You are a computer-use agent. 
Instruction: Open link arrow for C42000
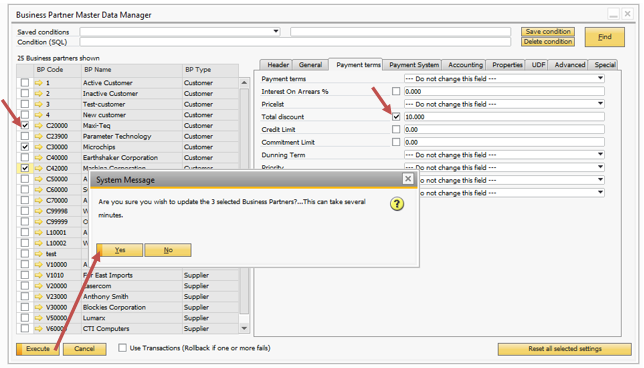tap(39, 168)
